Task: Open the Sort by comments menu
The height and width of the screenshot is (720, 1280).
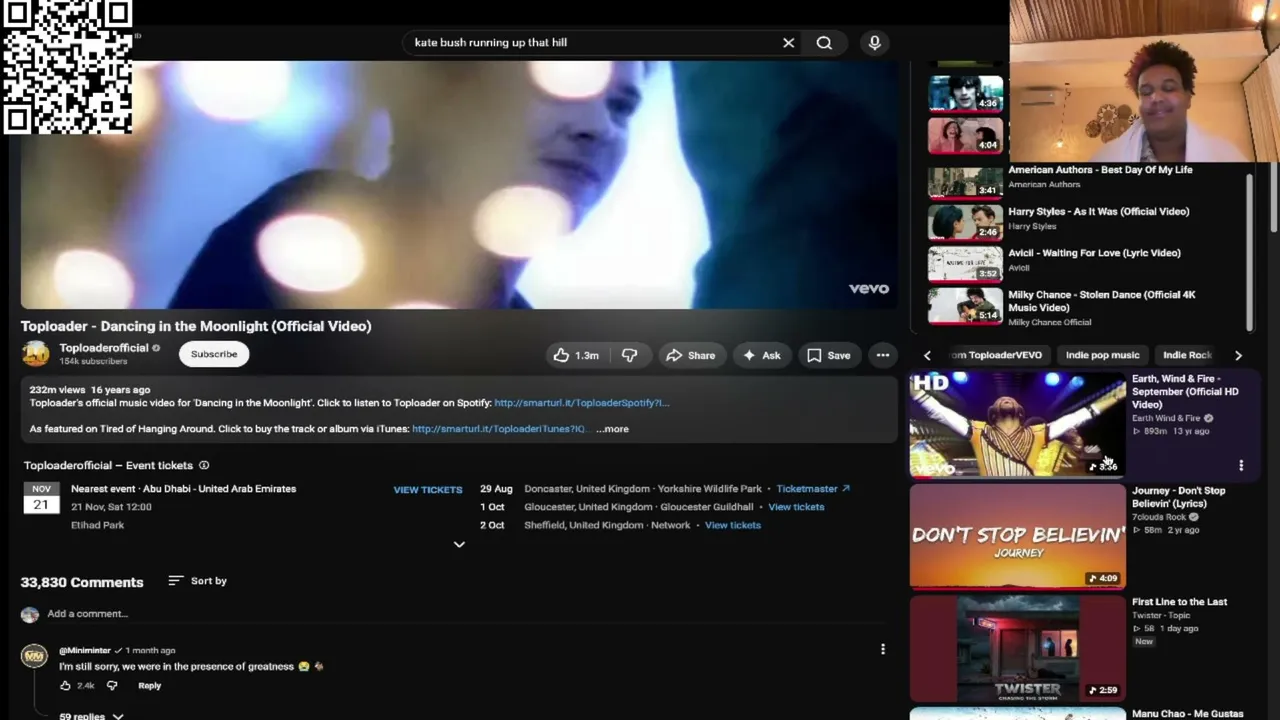Action: 198,581
